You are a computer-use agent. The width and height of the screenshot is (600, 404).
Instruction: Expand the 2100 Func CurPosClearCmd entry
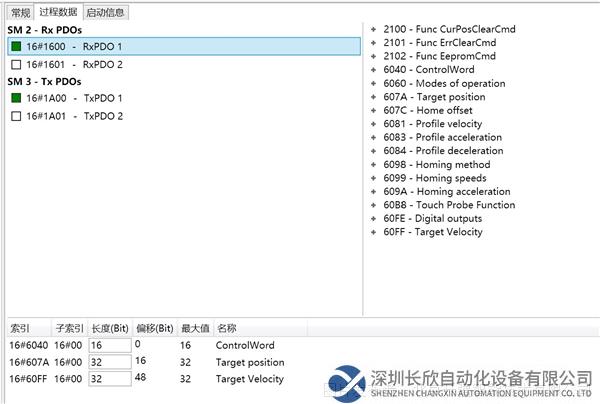click(374, 29)
